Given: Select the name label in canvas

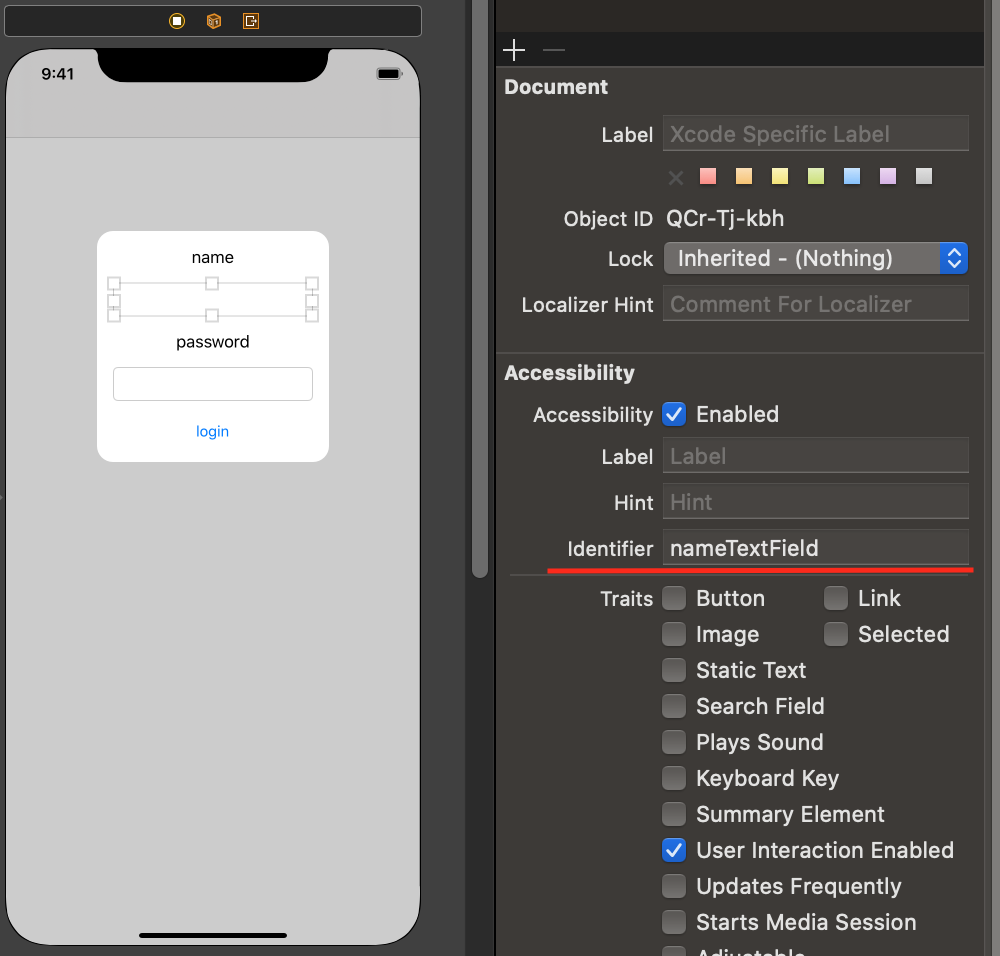Looking at the screenshot, I should coord(212,257).
